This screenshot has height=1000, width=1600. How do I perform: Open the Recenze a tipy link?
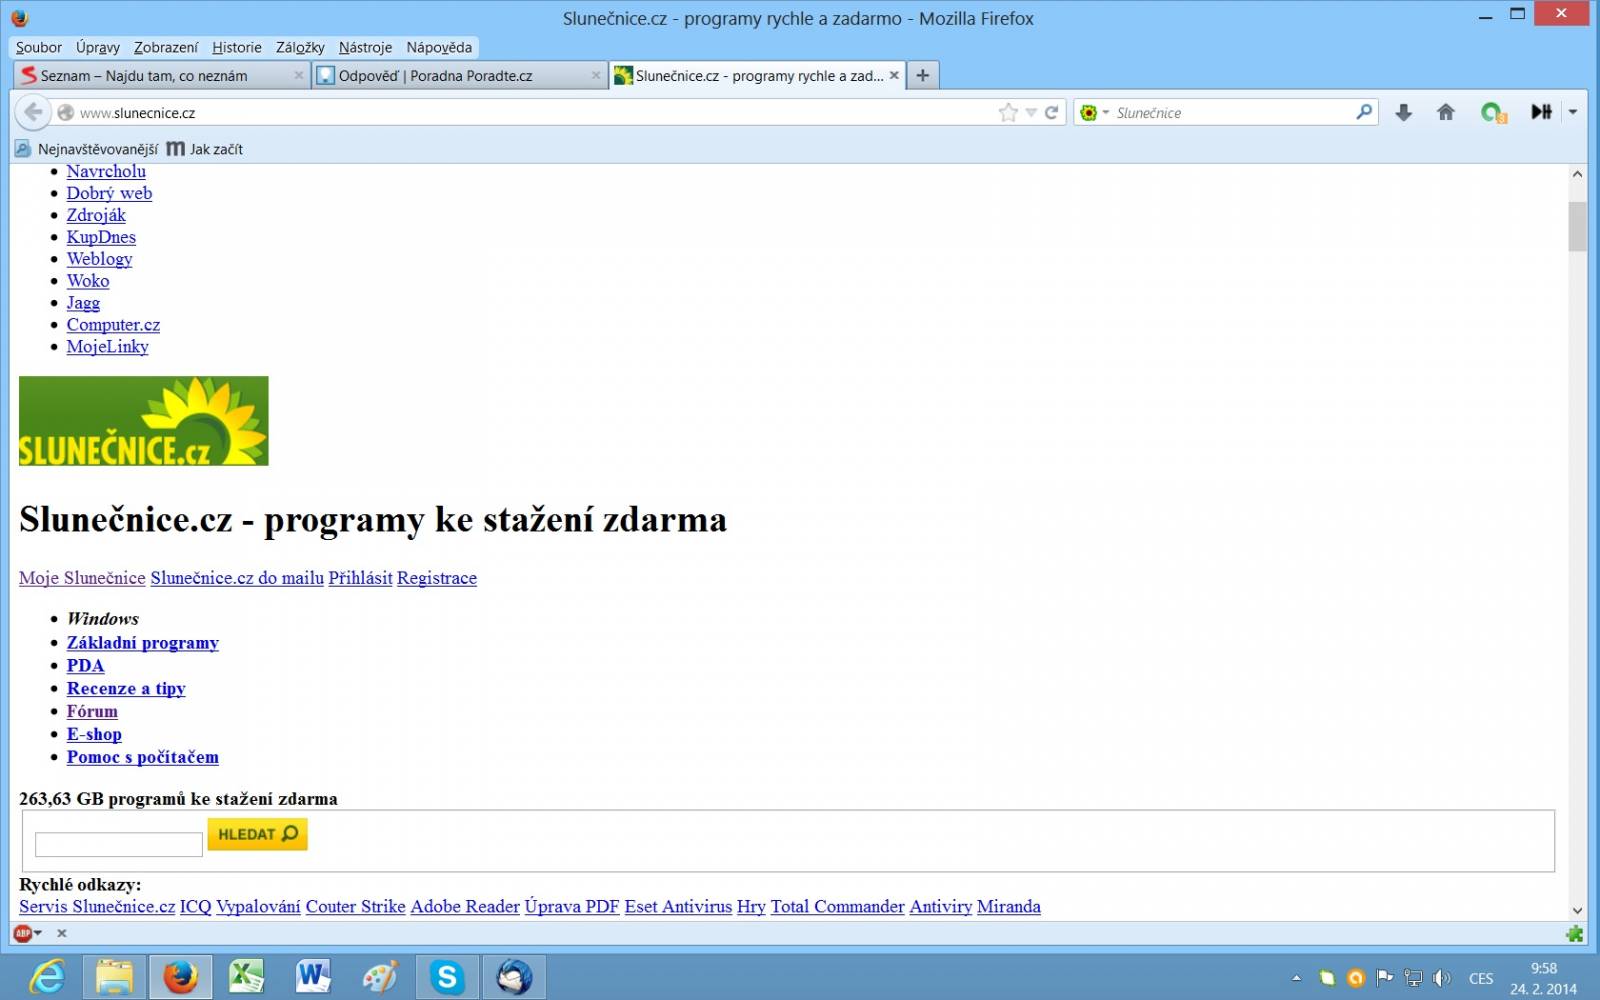[x=126, y=689]
